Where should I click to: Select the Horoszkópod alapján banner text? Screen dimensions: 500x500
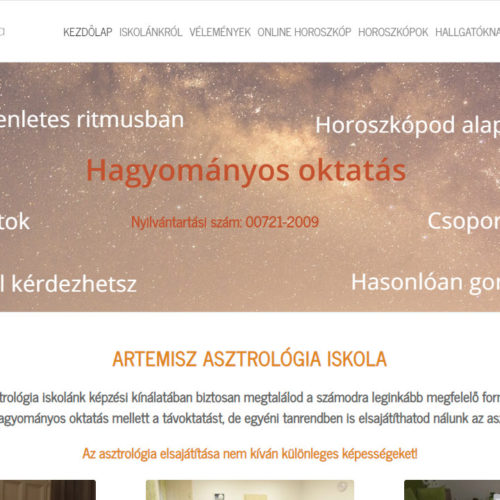point(408,126)
